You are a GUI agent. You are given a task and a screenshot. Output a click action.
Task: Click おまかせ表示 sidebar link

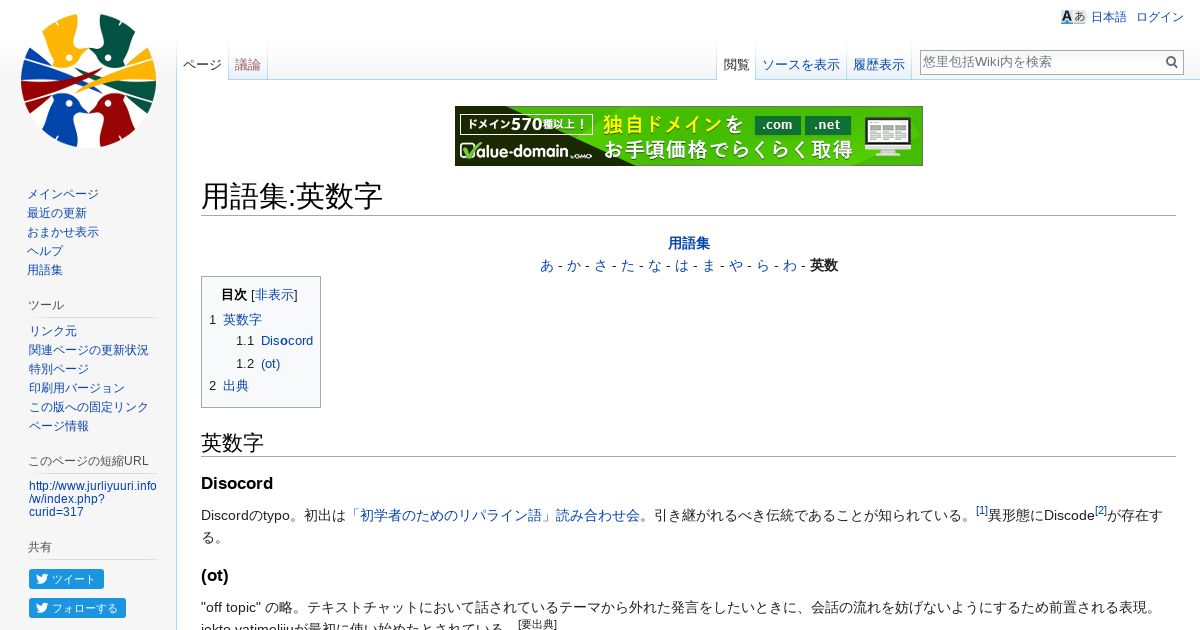pyautogui.click(x=63, y=232)
